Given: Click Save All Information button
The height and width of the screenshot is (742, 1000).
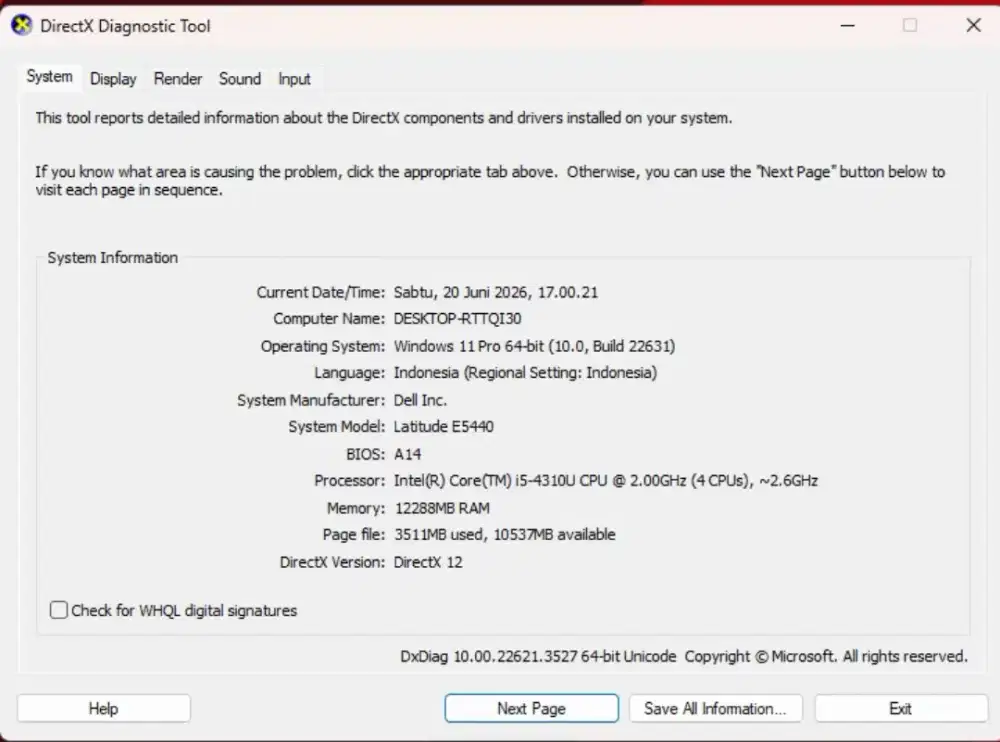Looking at the screenshot, I should click(x=716, y=708).
